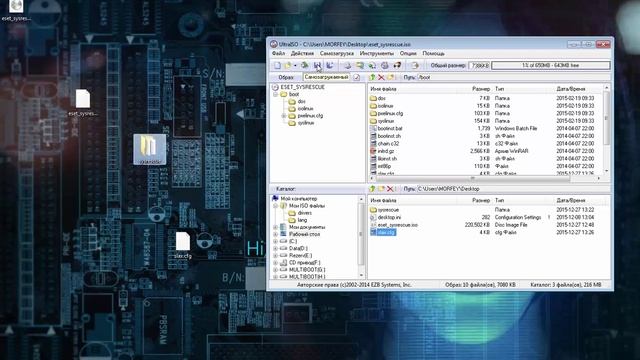
Task: Expand the Rezerv(E:) drive node
Action: tap(276, 256)
